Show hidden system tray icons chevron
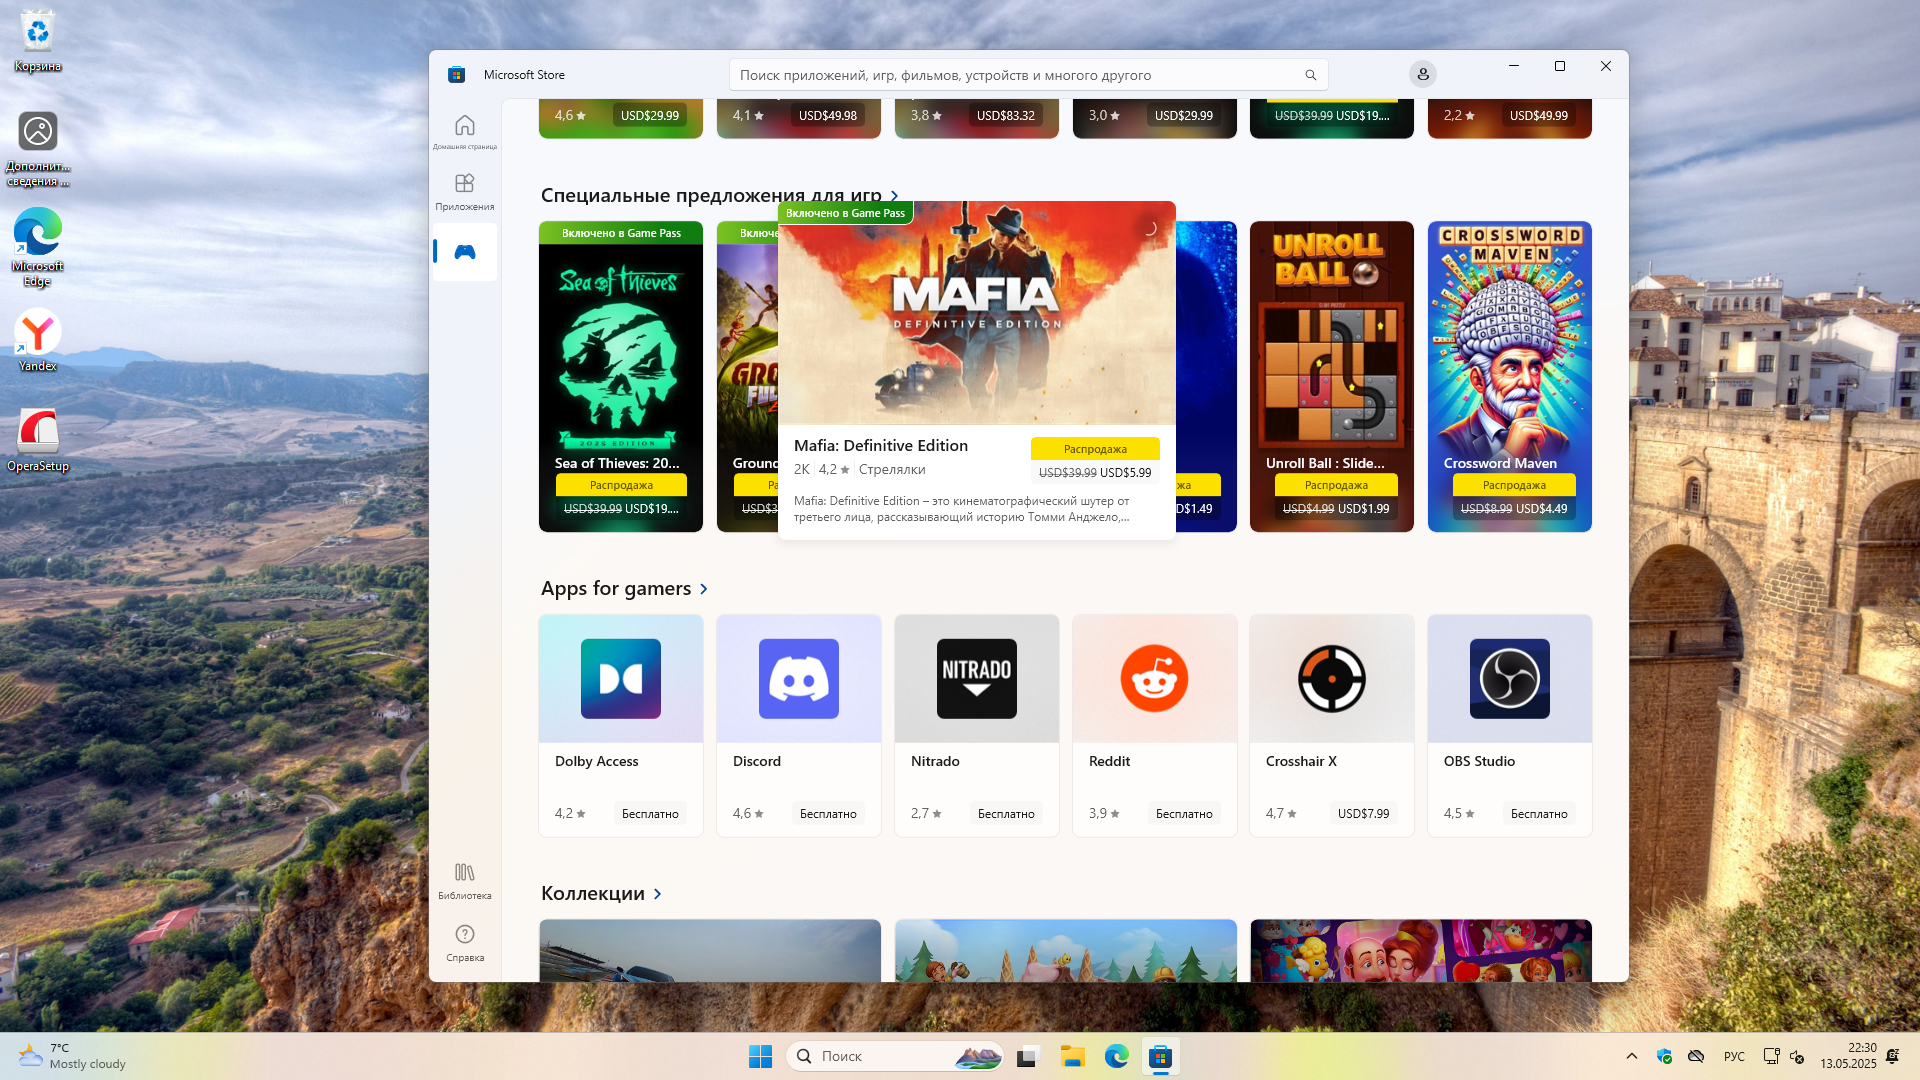Image resolution: width=1920 pixels, height=1080 pixels. coord(1631,1056)
